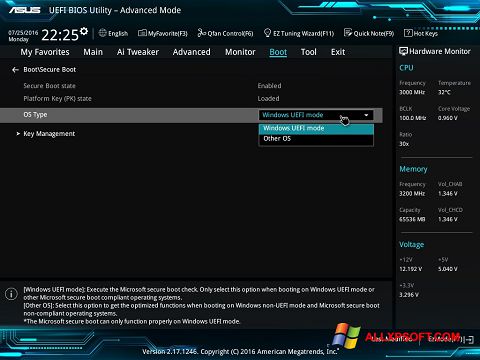The width and height of the screenshot is (480, 360).
Task: Expand the Key Management submenu
Action: 49,134
